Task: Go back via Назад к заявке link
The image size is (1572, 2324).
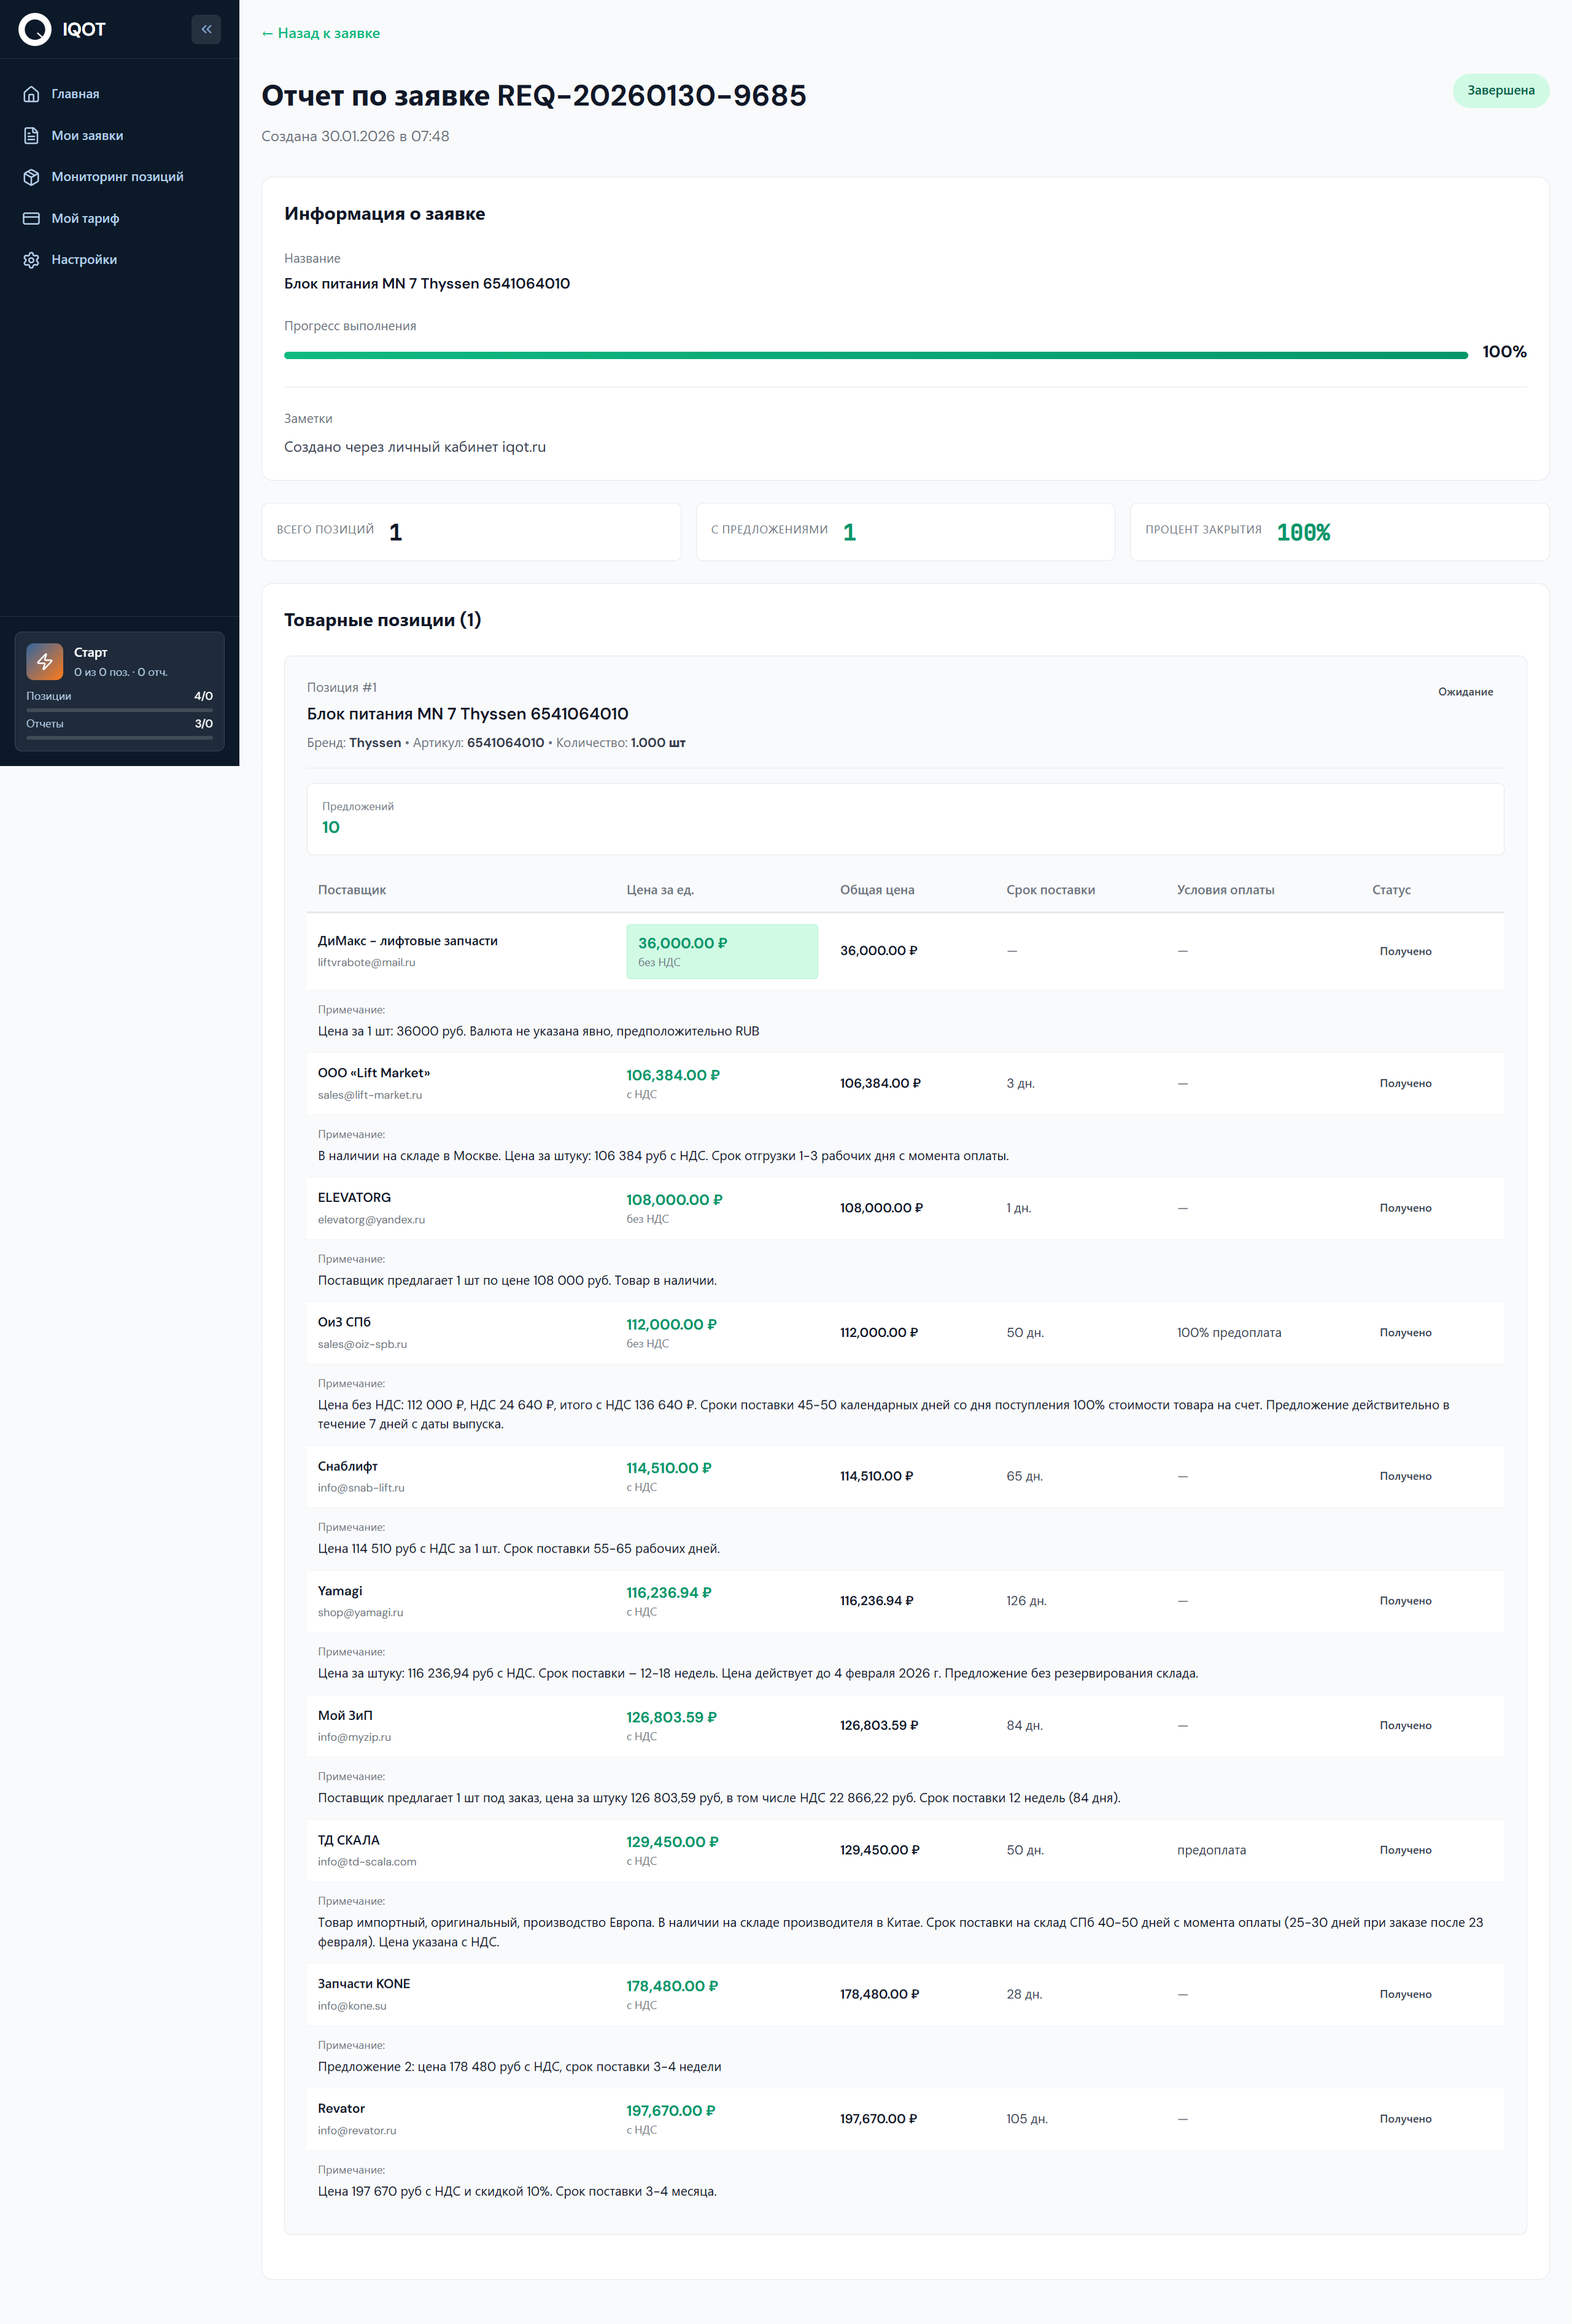Action: pos(320,33)
